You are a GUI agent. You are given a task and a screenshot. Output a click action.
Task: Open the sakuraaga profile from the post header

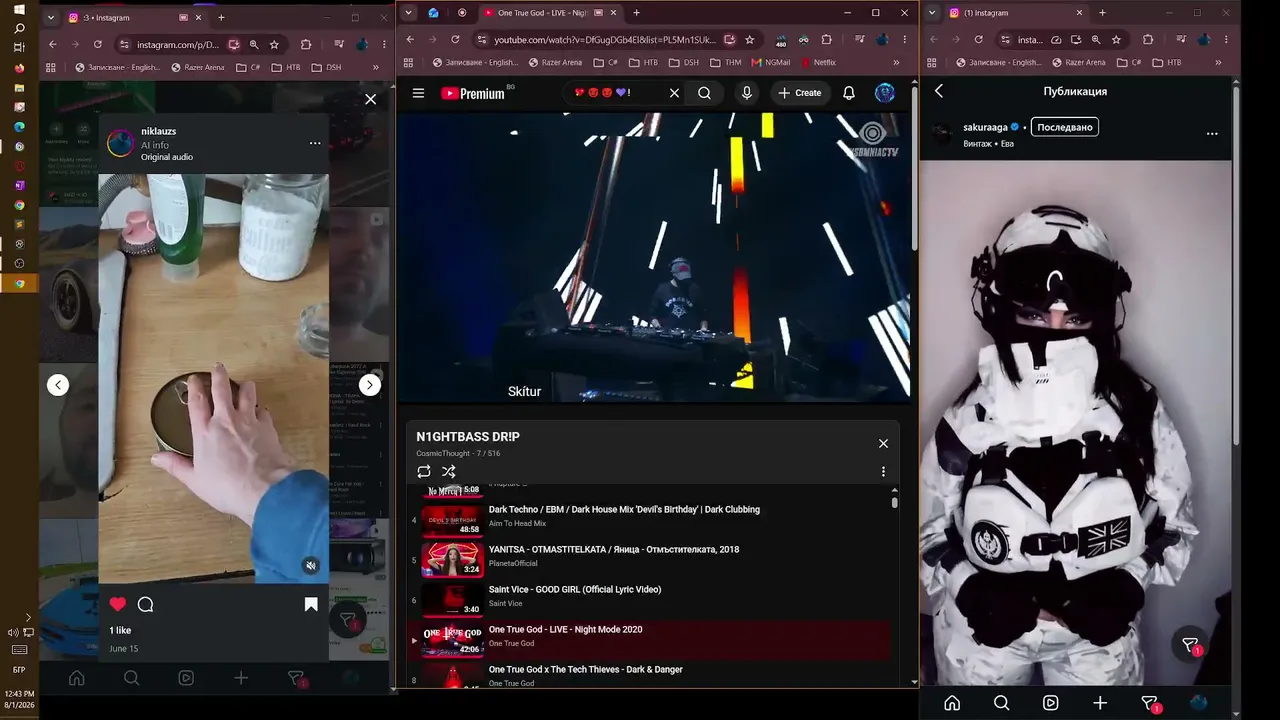[985, 127]
